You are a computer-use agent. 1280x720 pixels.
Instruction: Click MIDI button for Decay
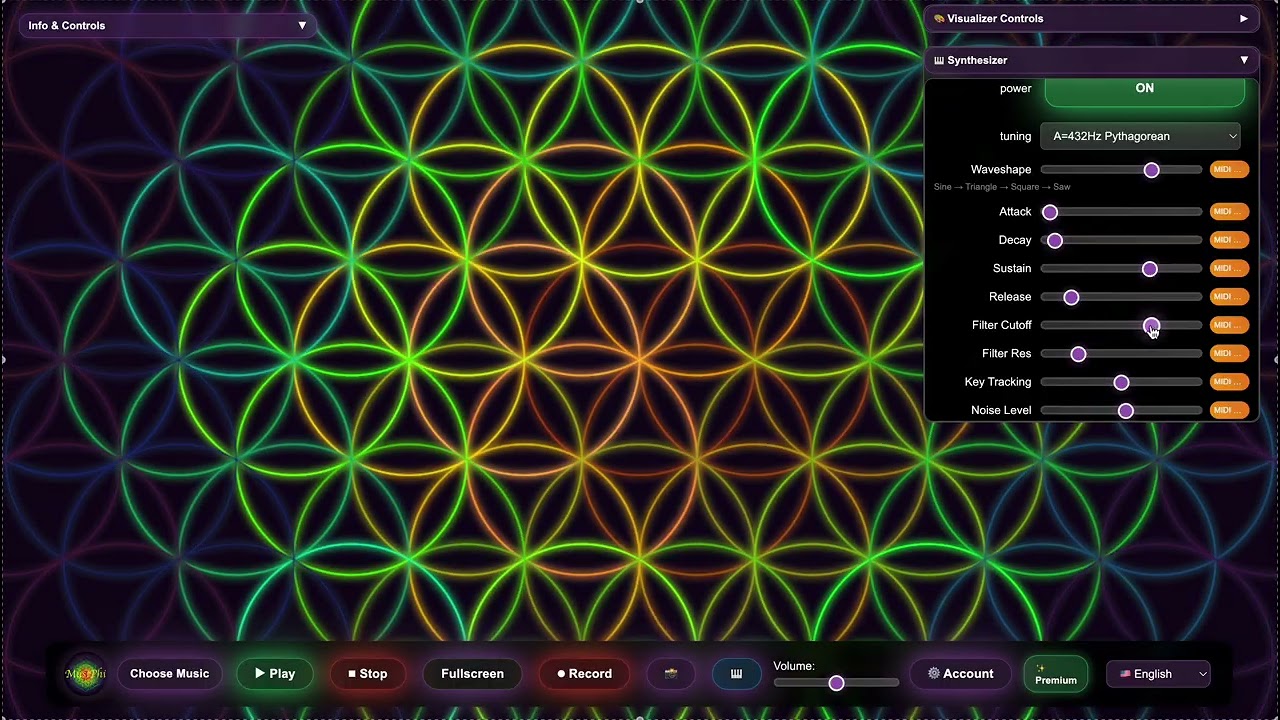point(1229,240)
